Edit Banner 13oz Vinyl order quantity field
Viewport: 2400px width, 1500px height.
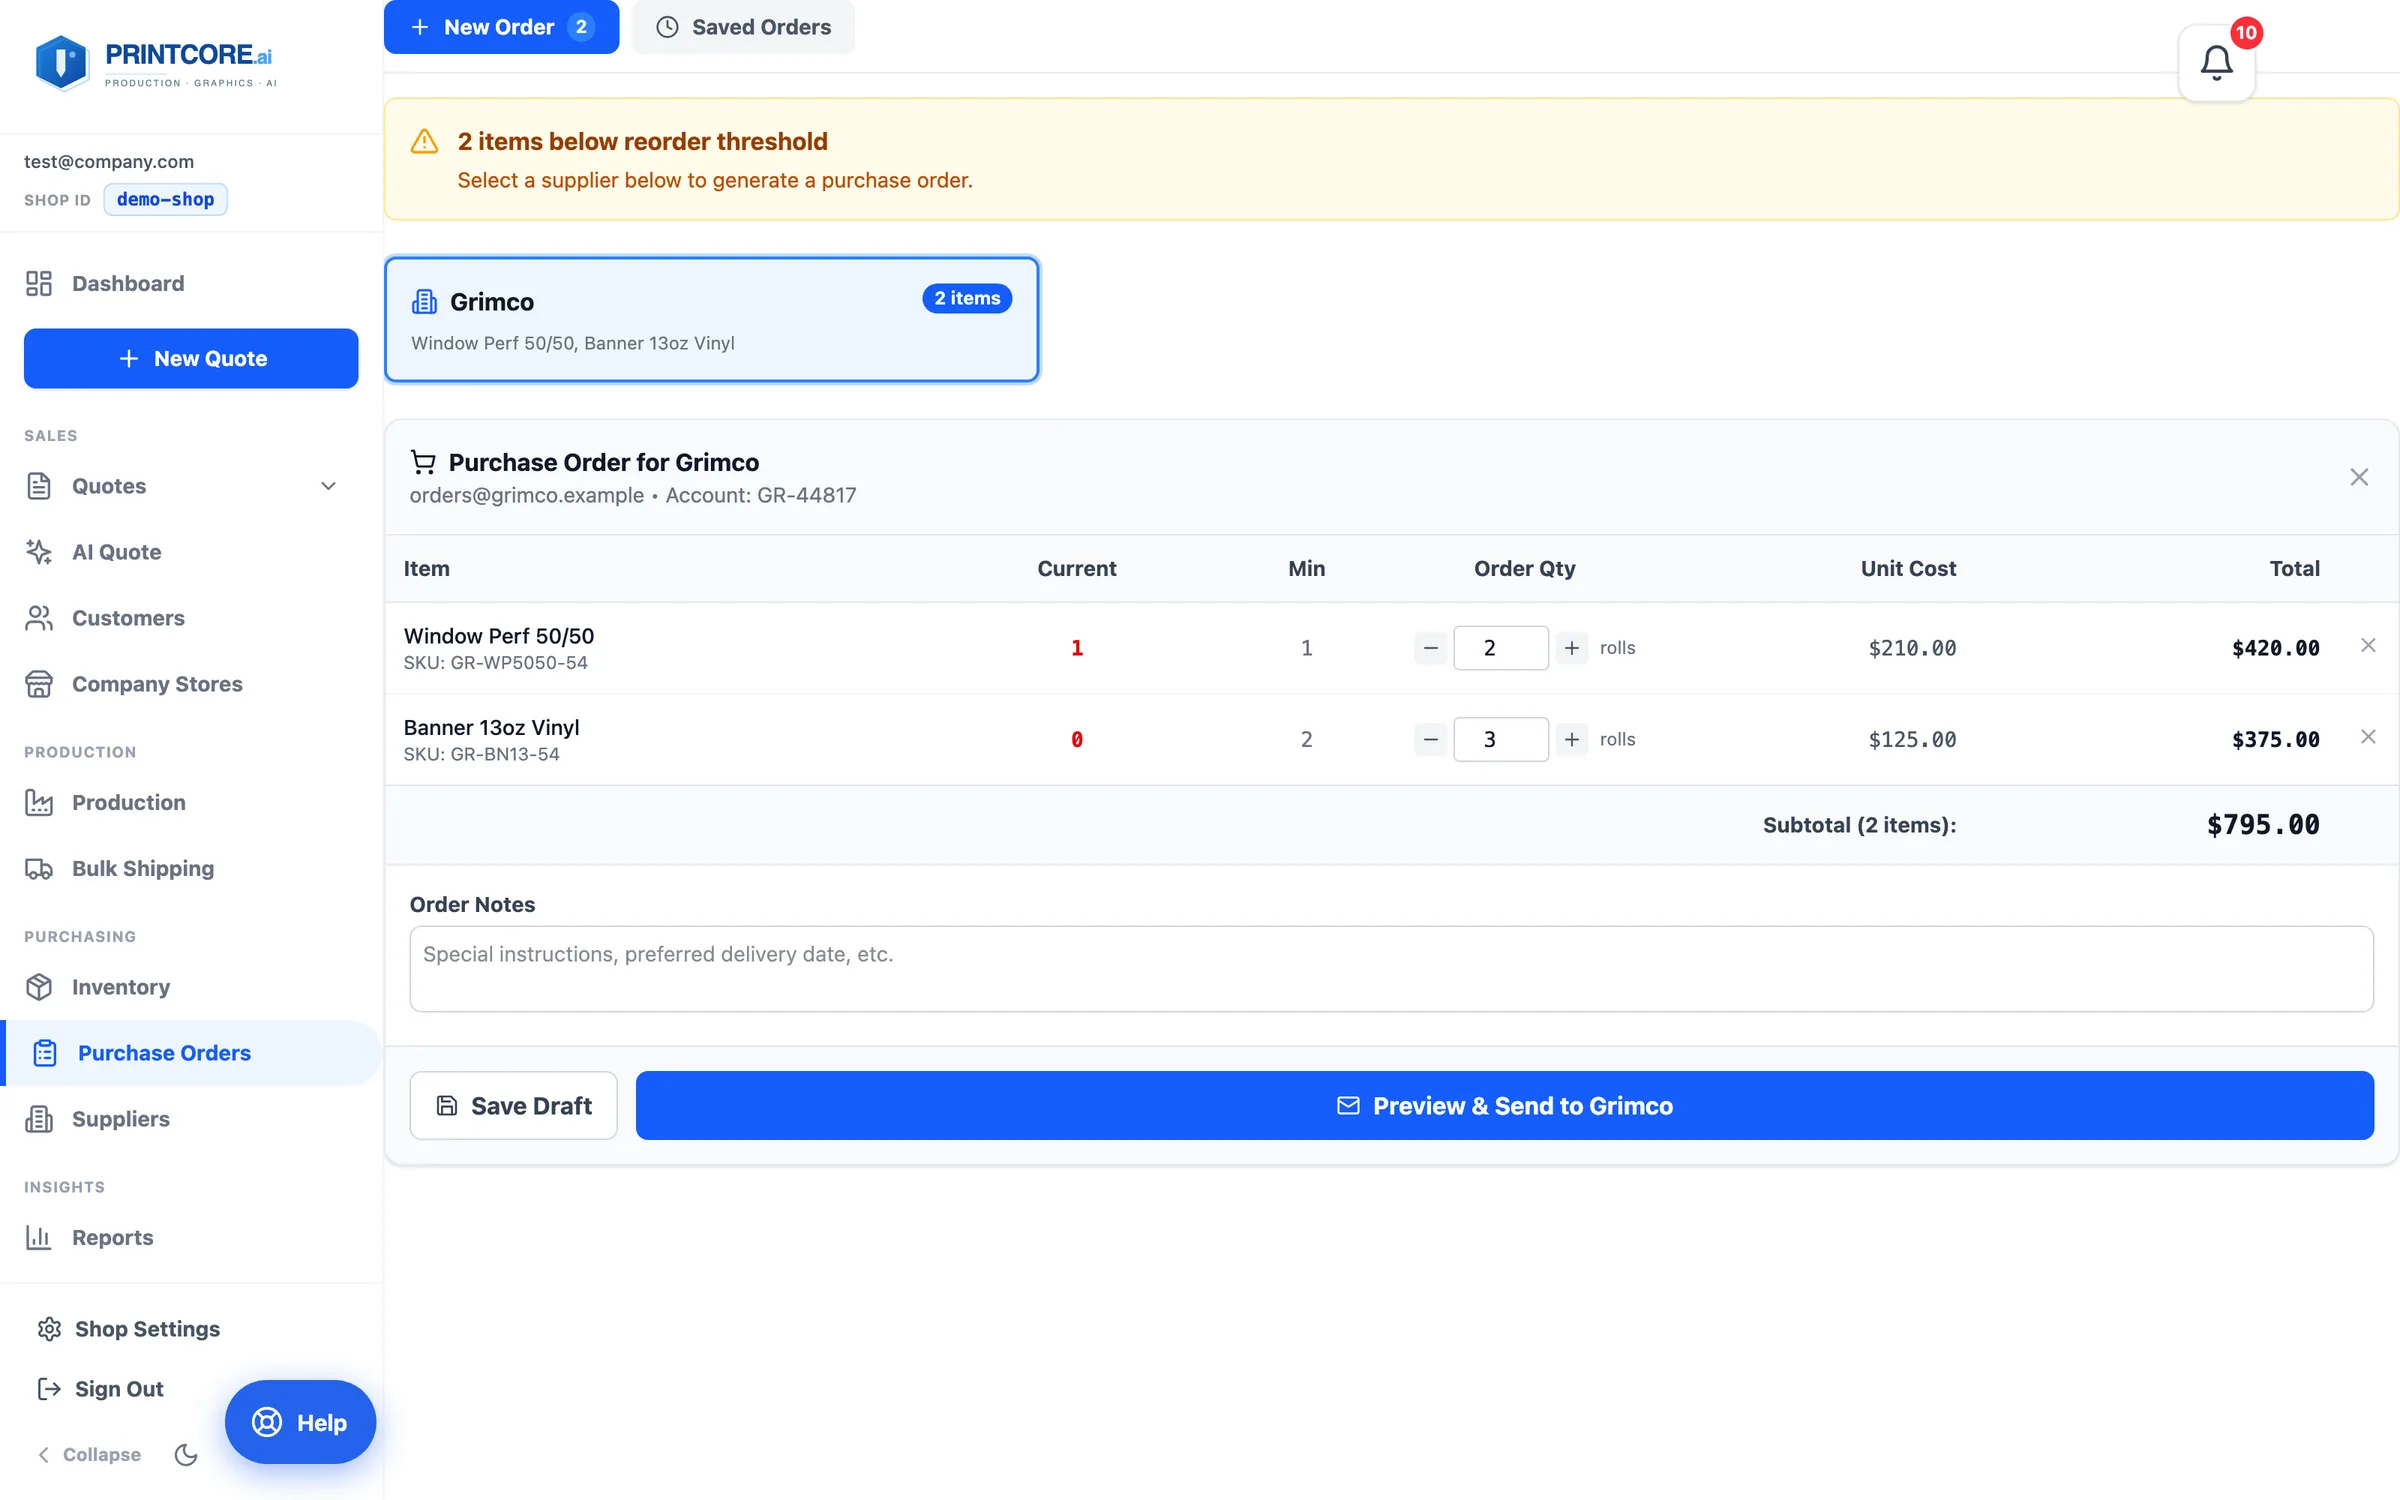[x=1501, y=739]
